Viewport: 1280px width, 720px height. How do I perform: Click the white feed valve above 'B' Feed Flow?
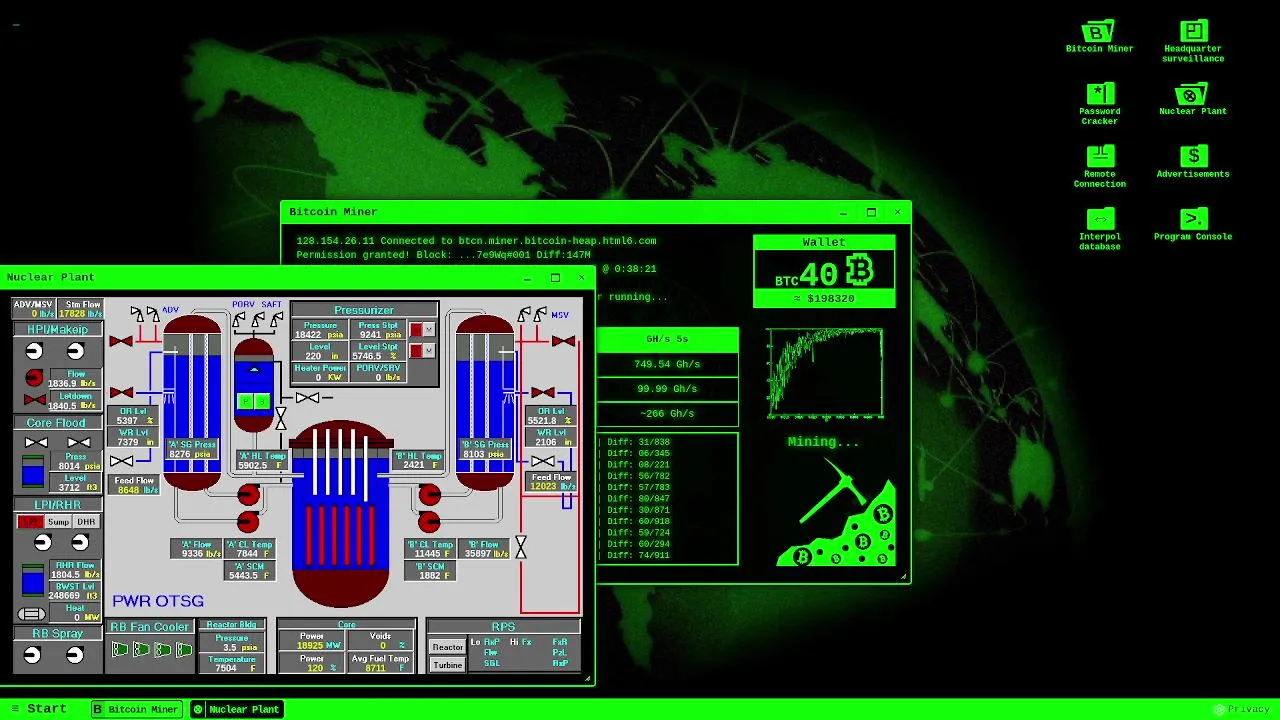pos(543,461)
